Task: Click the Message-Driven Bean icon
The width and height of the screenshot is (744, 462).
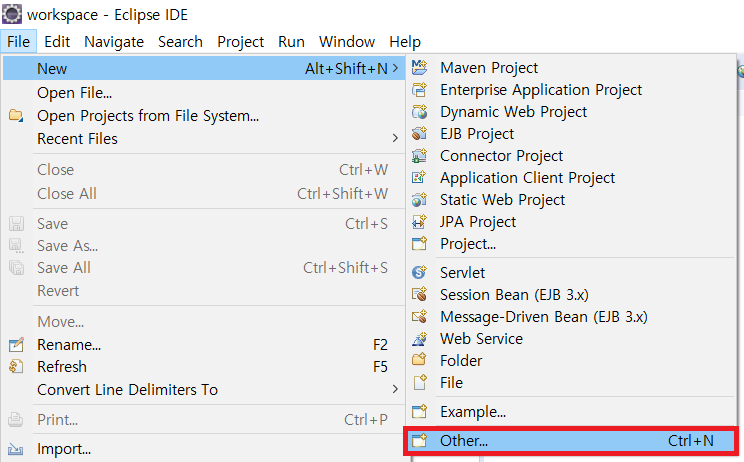Action: 419,316
